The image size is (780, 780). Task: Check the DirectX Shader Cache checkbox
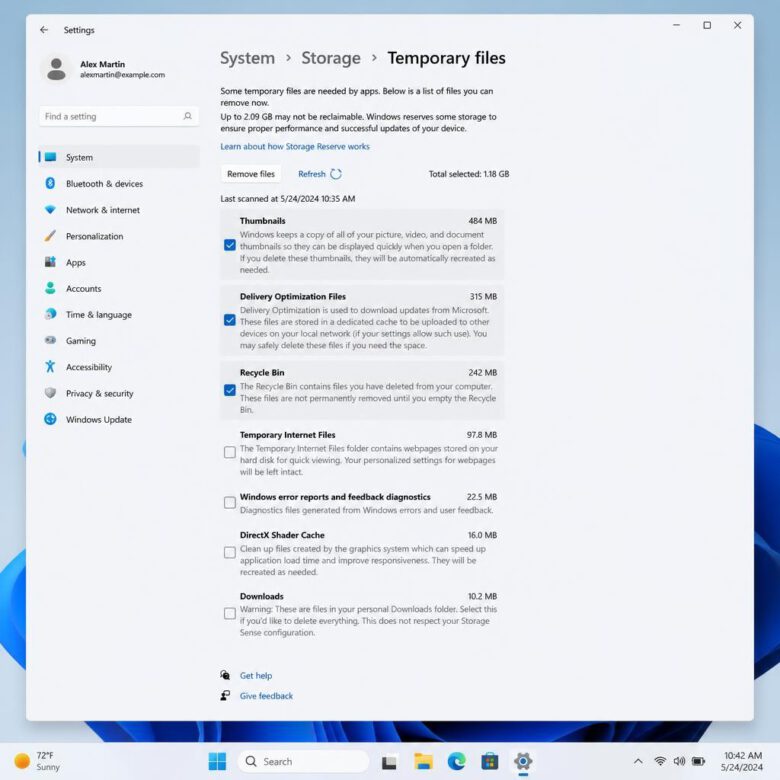tap(230, 553)
